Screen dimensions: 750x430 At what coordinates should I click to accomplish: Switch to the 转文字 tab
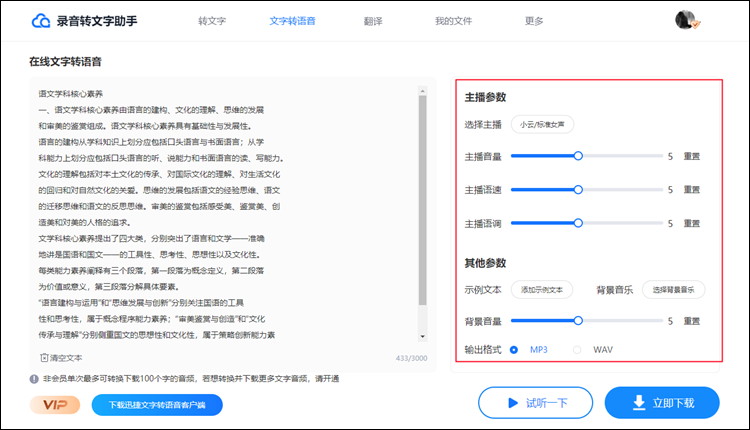pos(212,21)
